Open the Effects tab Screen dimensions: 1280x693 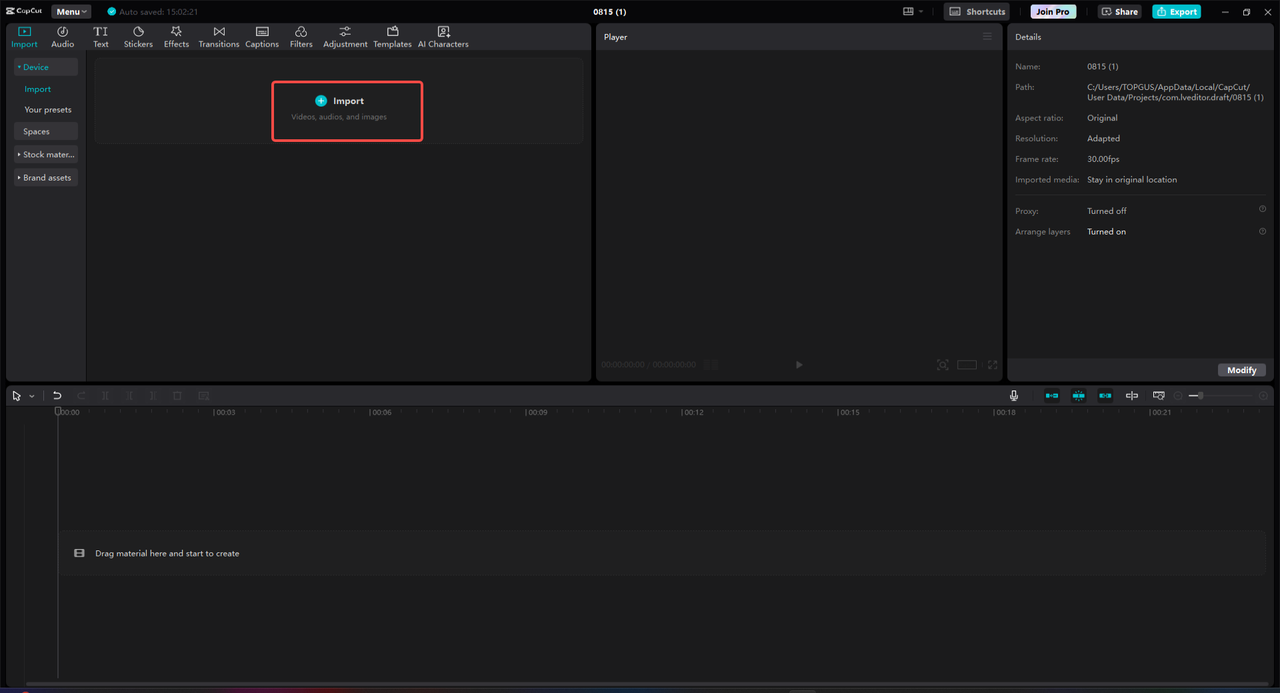click(x=176, y=37)
